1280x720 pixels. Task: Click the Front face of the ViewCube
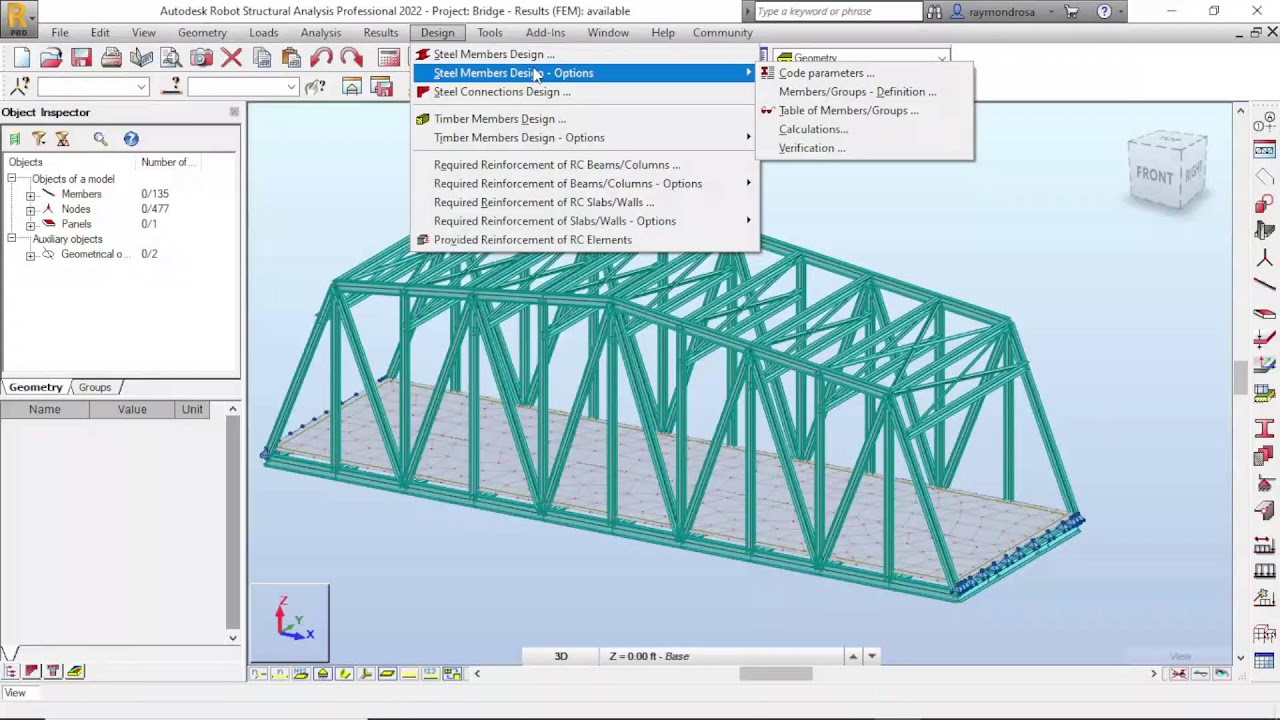coord(1154,176)
